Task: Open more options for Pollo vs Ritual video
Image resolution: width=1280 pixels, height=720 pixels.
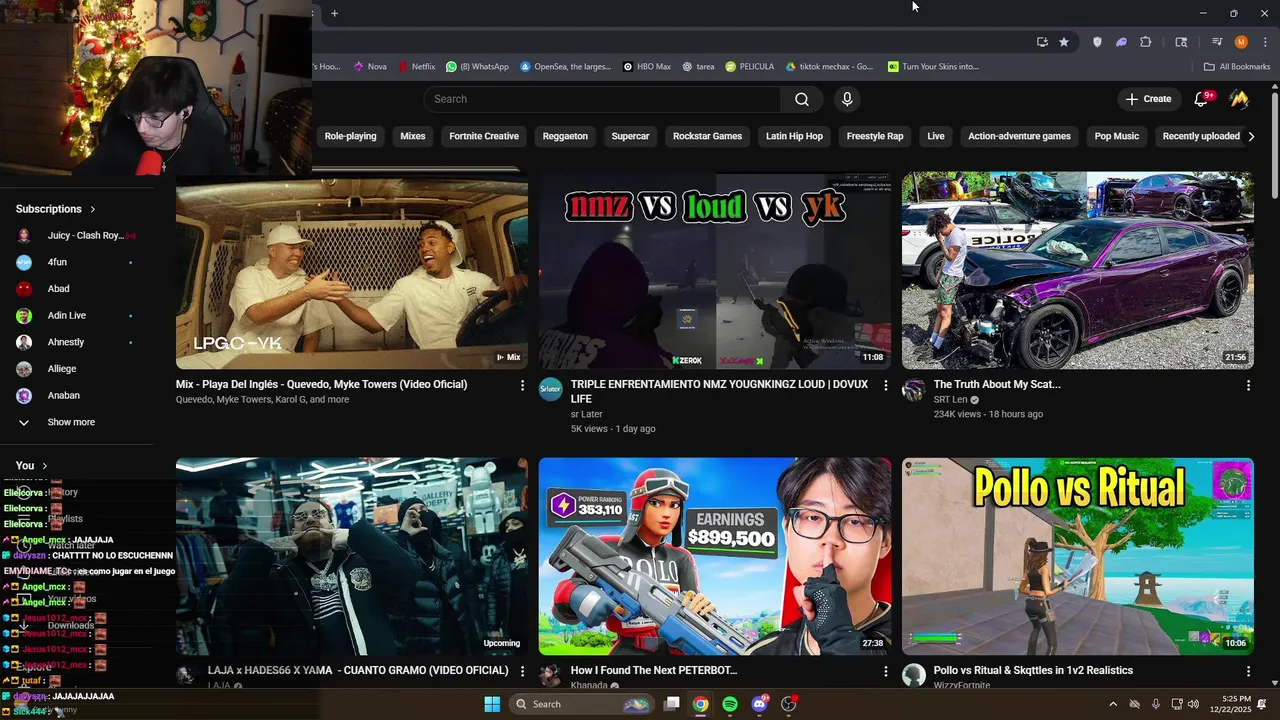Action: [1248, 671]
